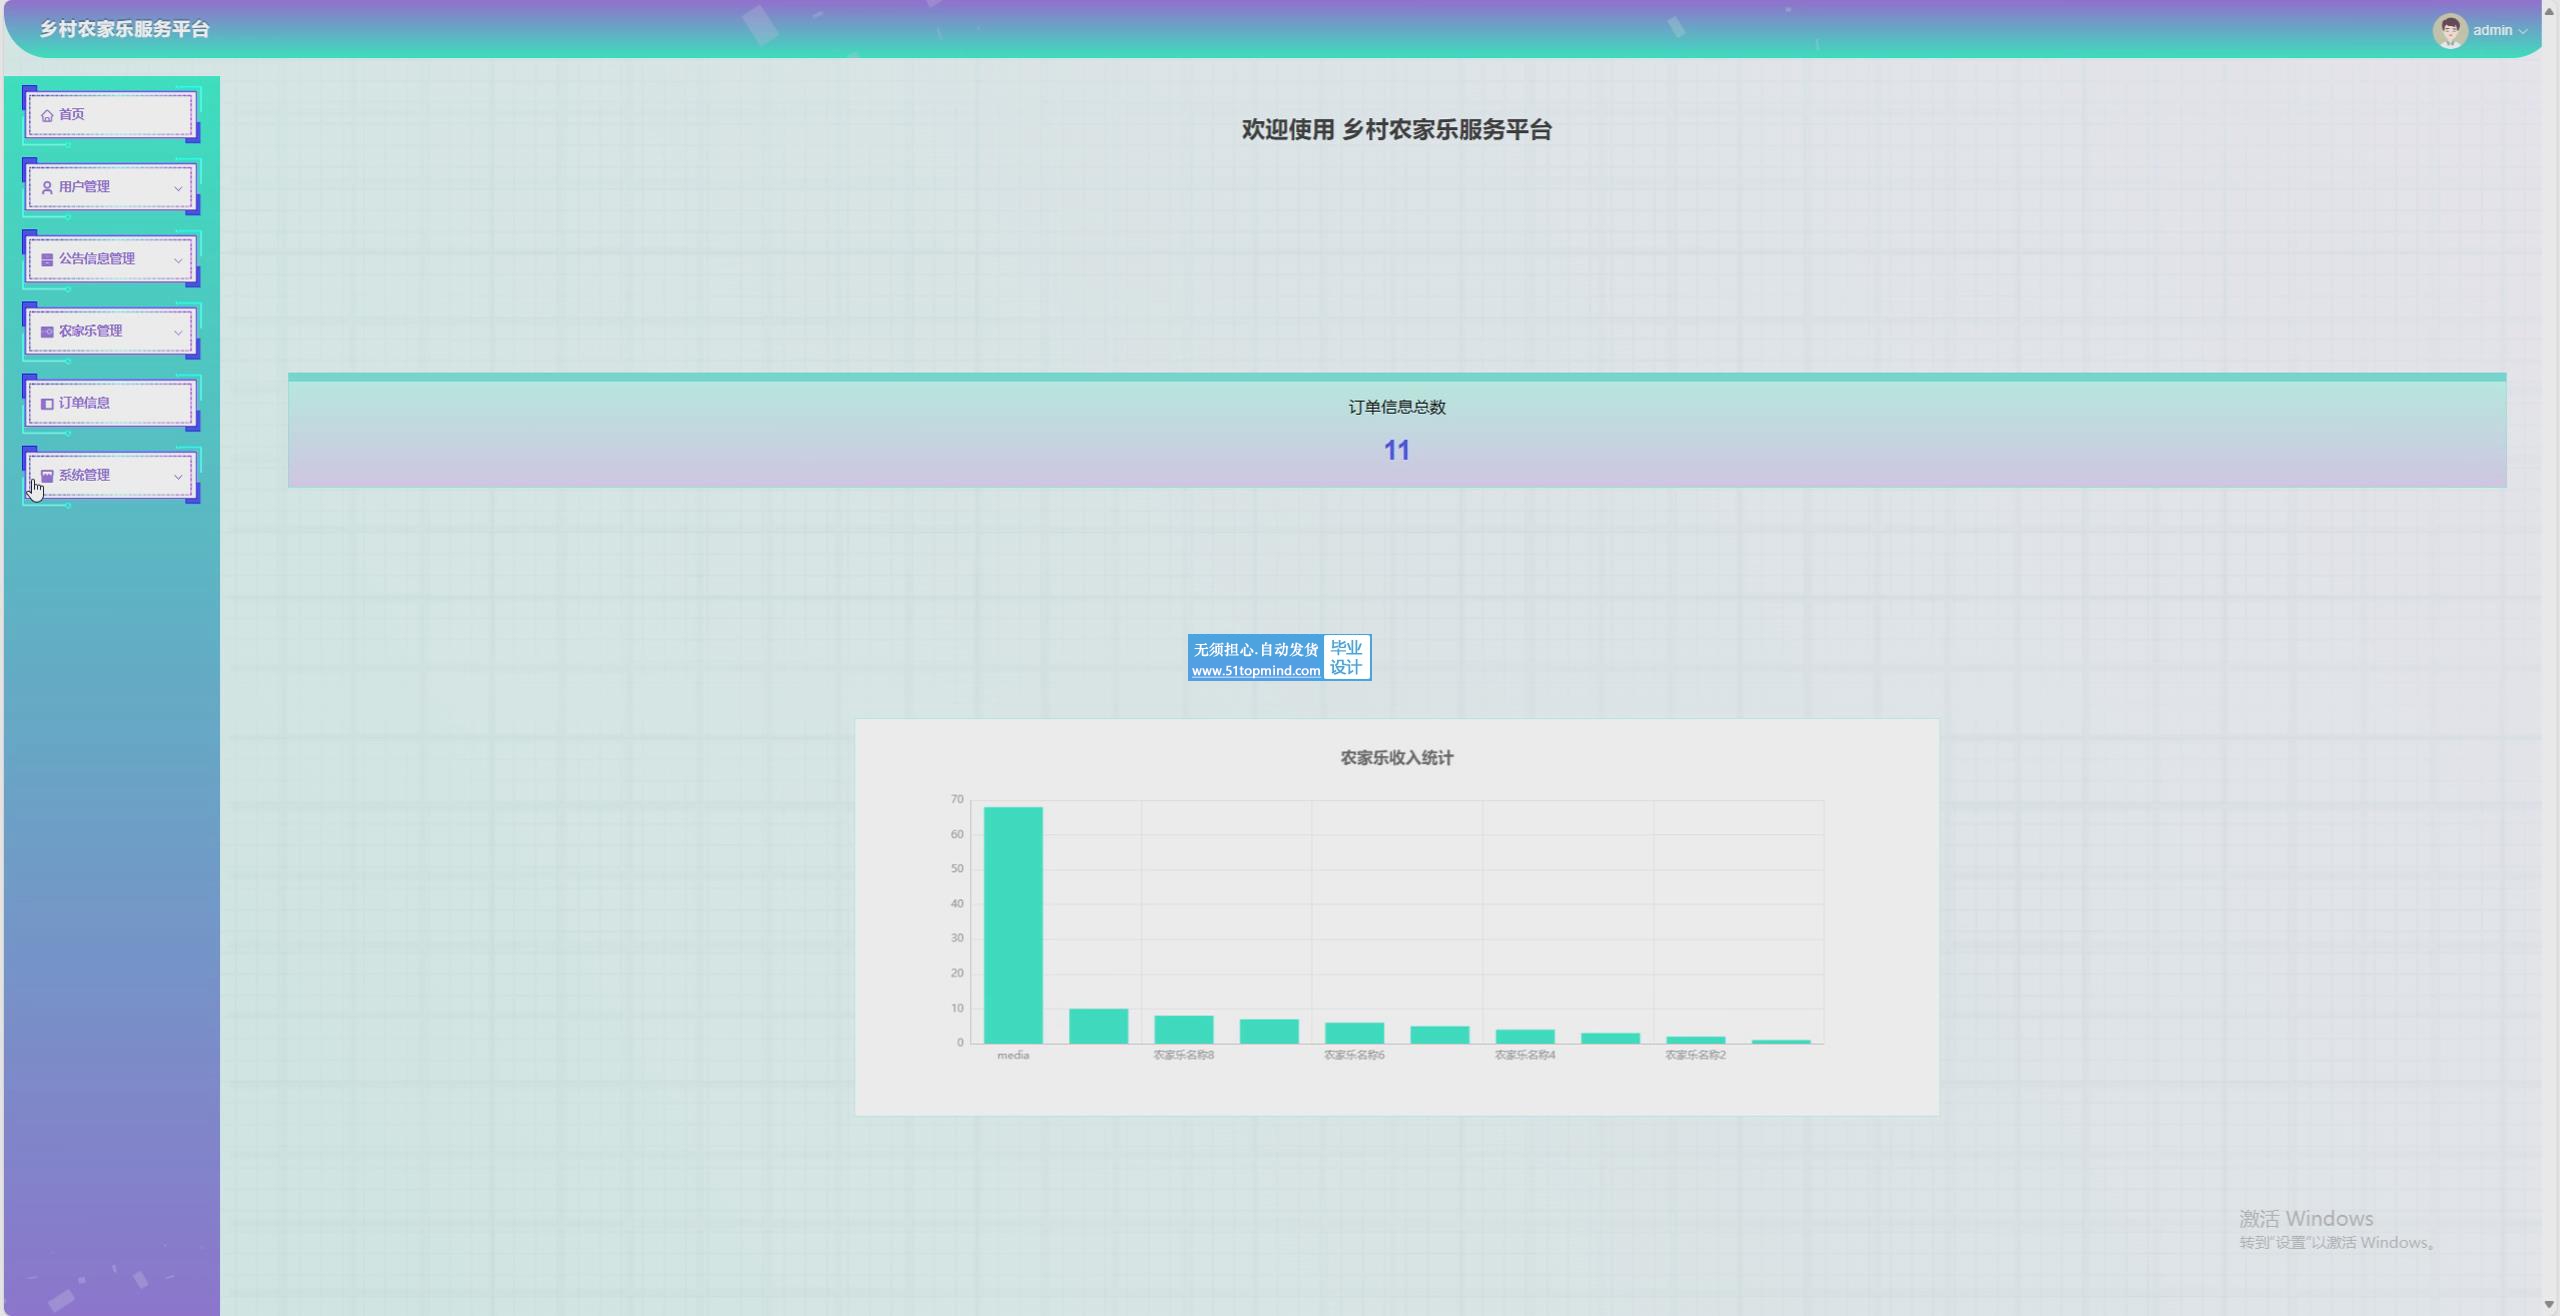The width and height of the screenshot is (2560, 1316).
Task: Click the icon beside 订单信息
Action: (x=47, y=403)
